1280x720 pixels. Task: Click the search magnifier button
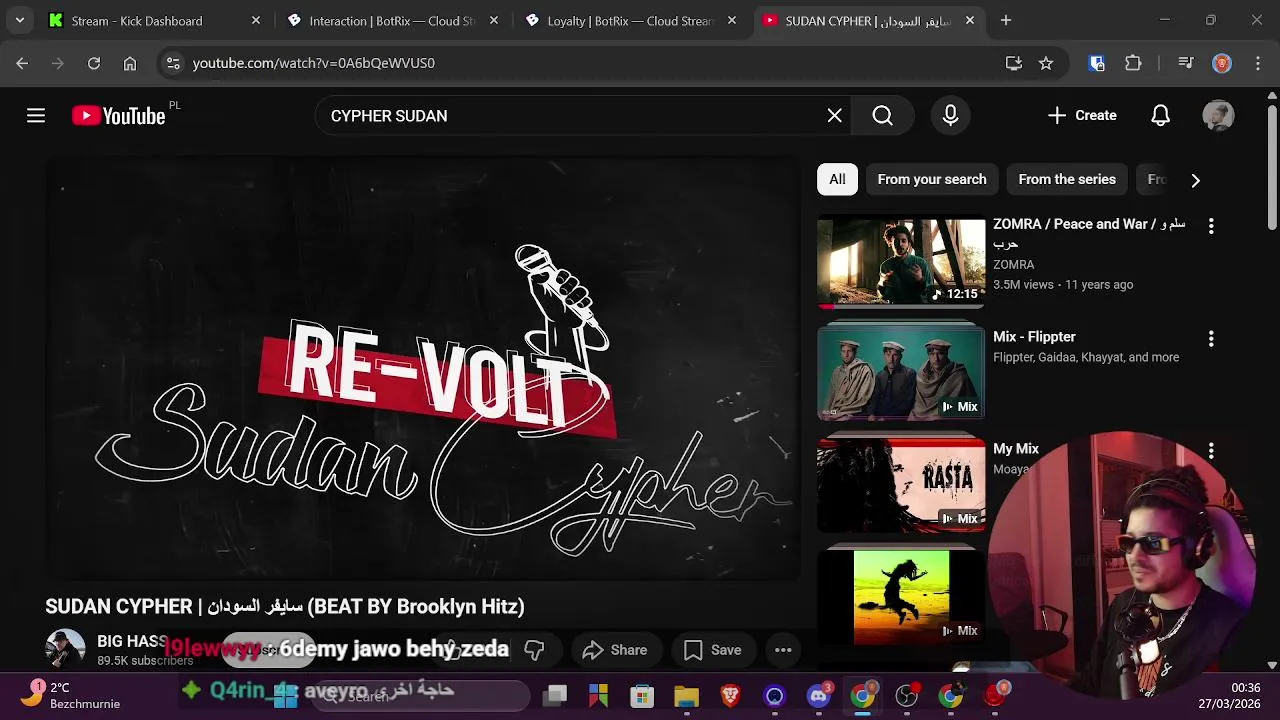[882, 116]
